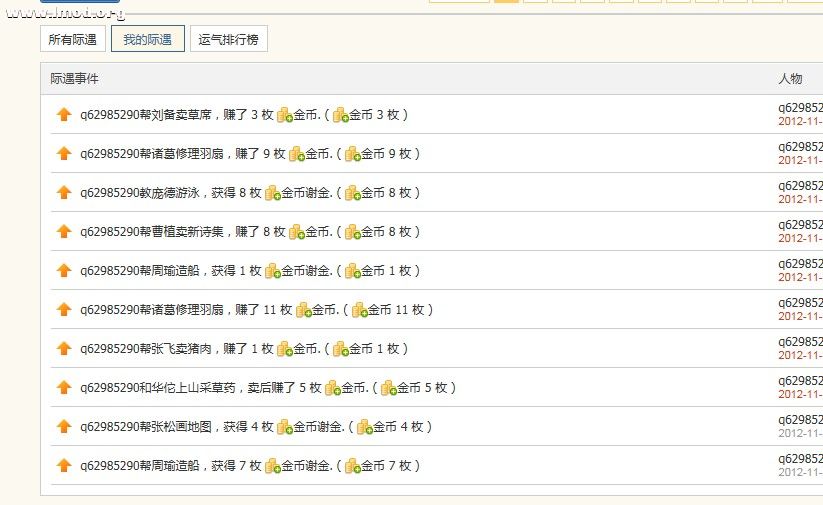Click the up arrow on the 修理羽扇 赚了 11 枚 row
This screenshot has width=823, height=505.
pos(64,310)
